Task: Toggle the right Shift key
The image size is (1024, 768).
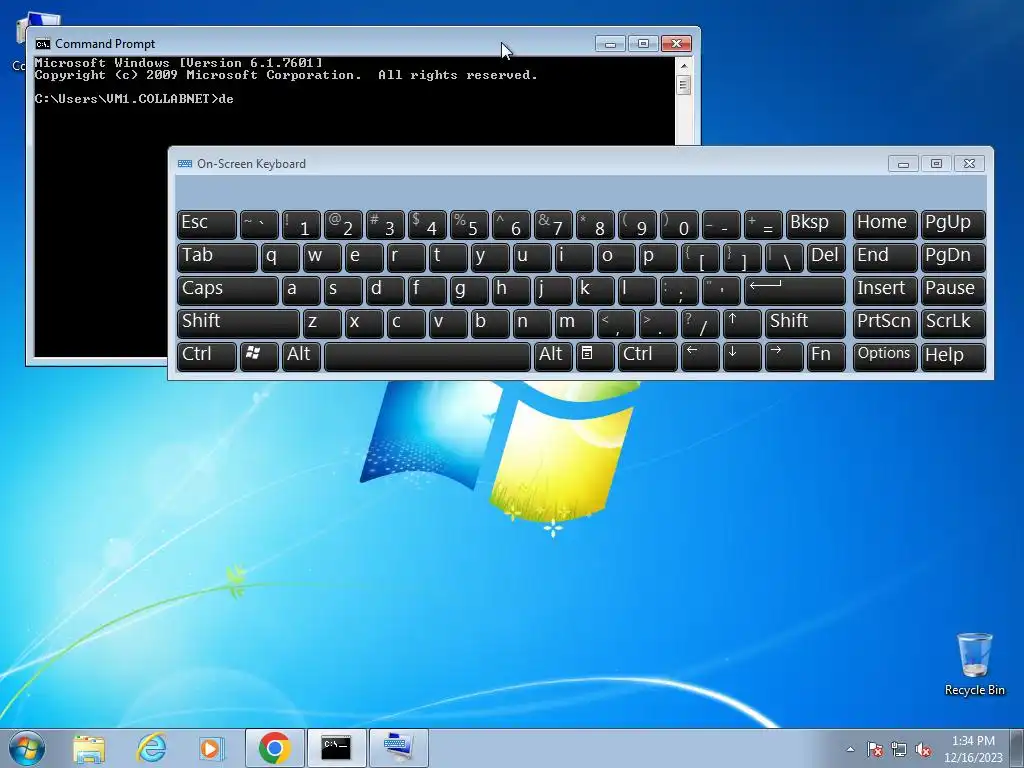Action: [x=805, y=323]
